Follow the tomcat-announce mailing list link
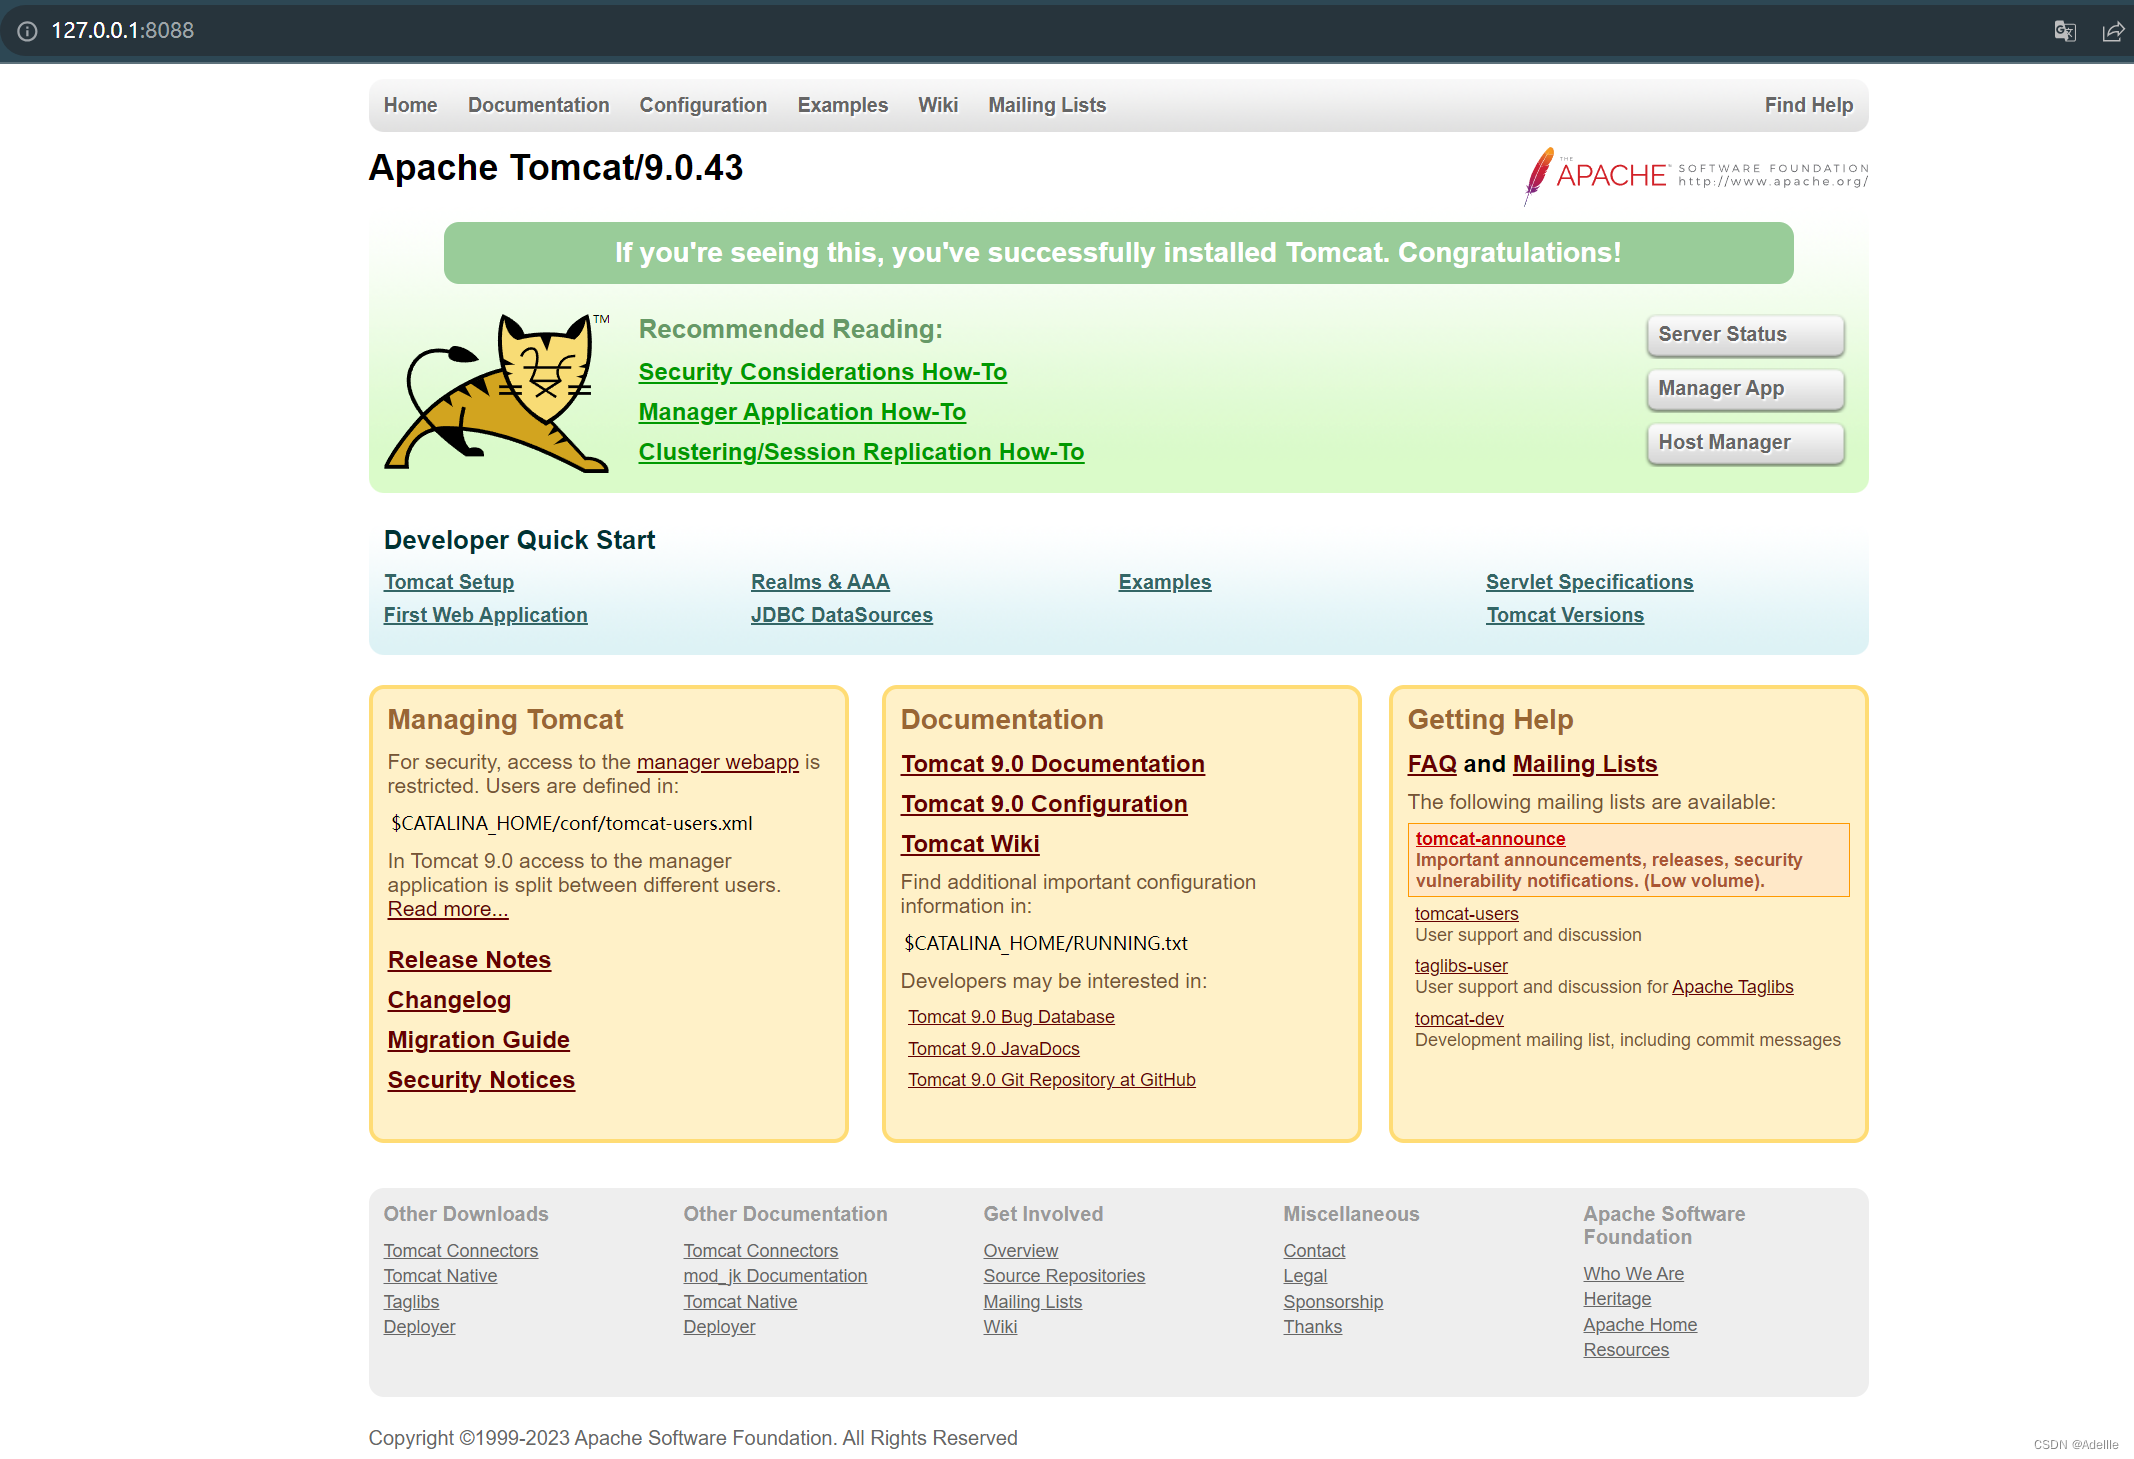The height and width of the screenshot is (1459, 2134). click(1490, 839)
